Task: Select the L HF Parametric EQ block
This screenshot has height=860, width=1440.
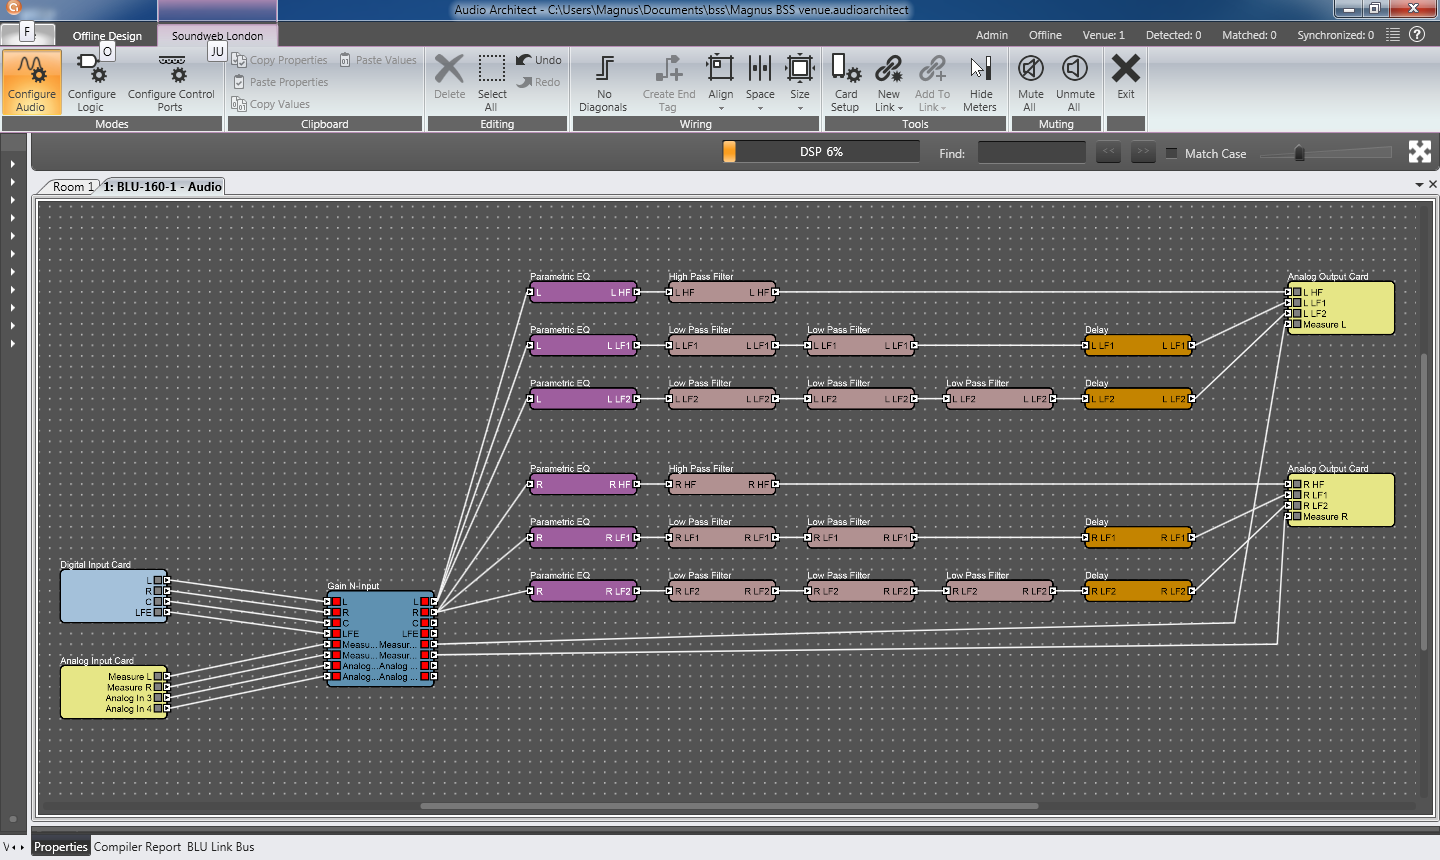Action: tap(583, 292)
